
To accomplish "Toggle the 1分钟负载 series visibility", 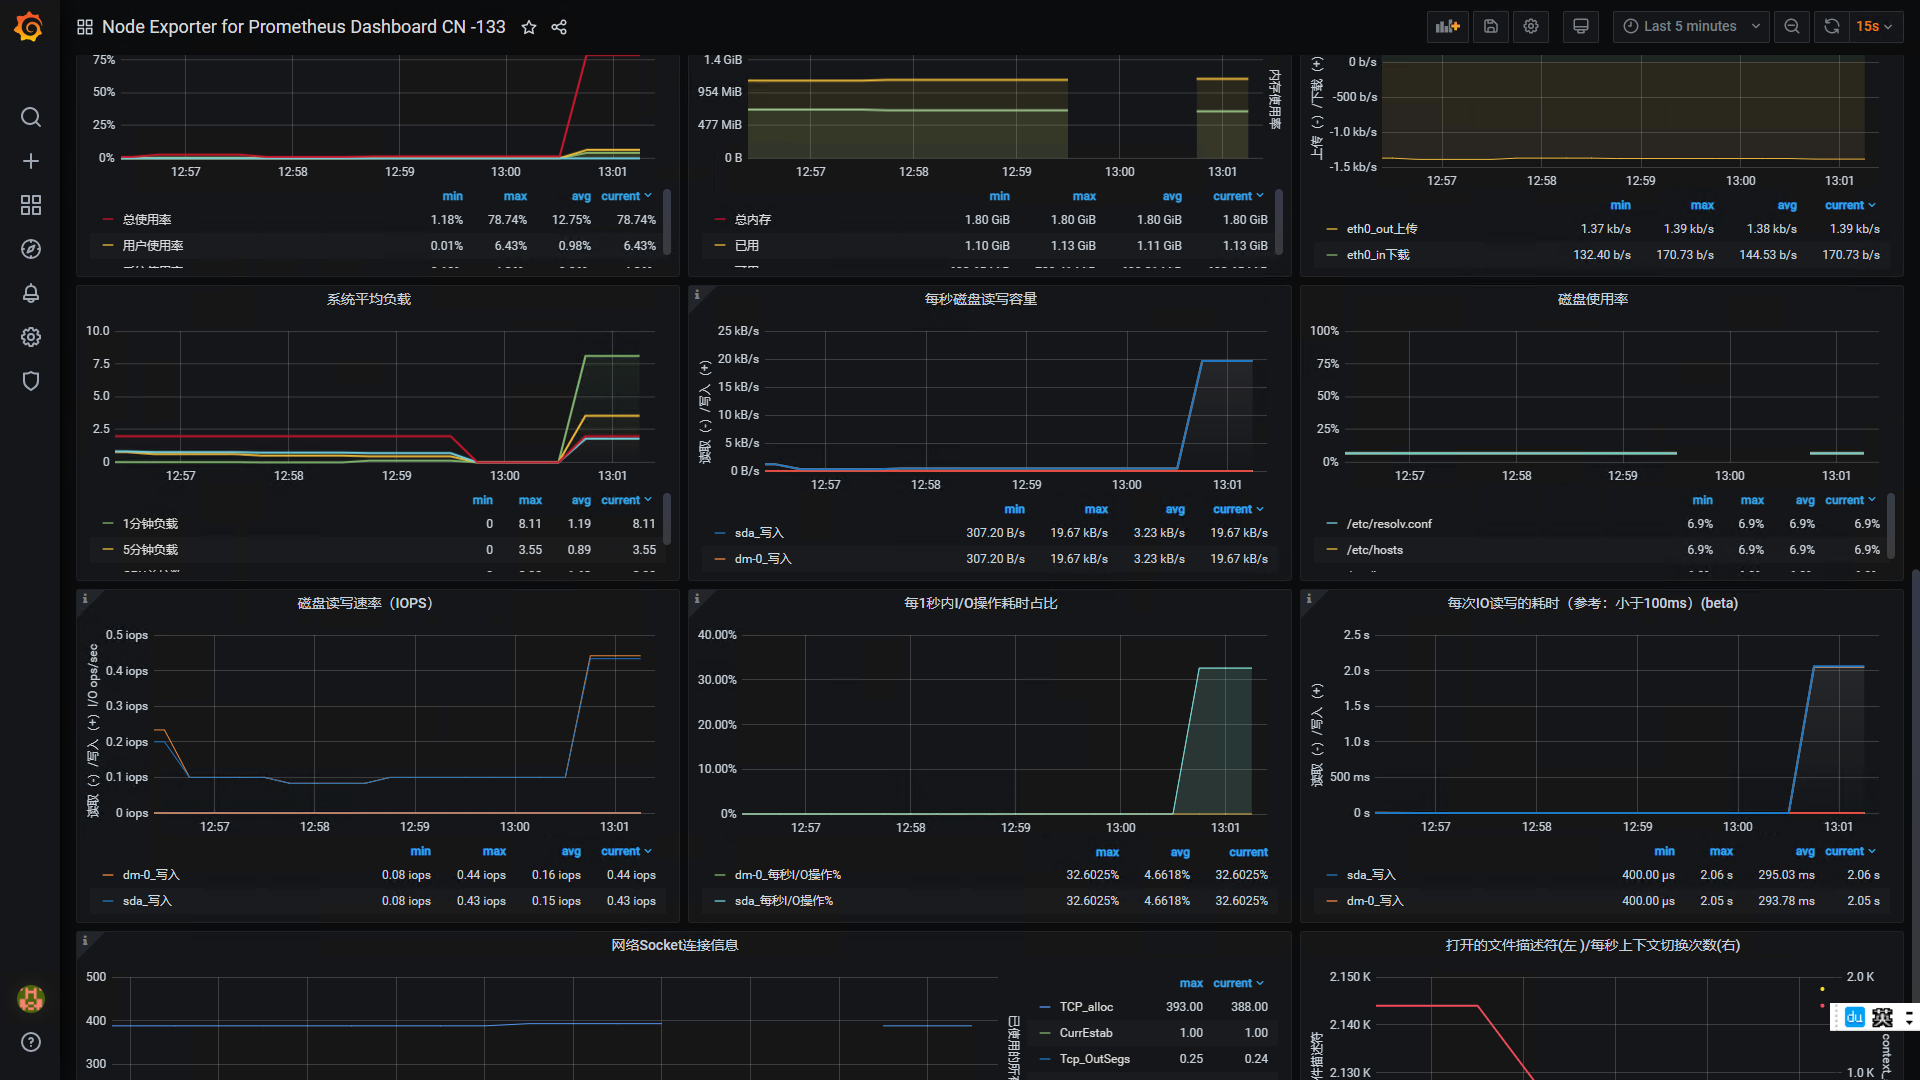I will click(151, 523).
